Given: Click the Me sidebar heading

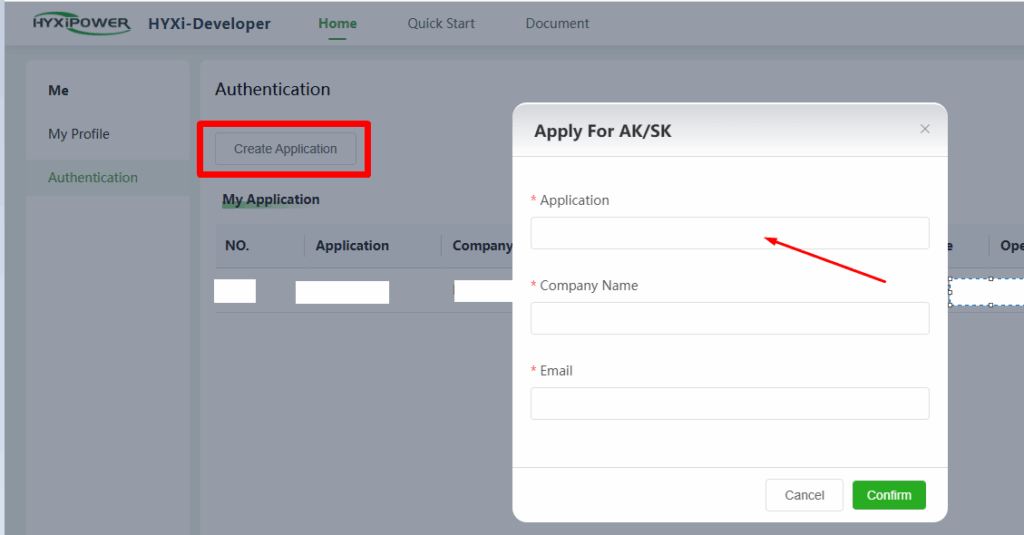Looking at the screenshot, I should [x=59, y=90].
